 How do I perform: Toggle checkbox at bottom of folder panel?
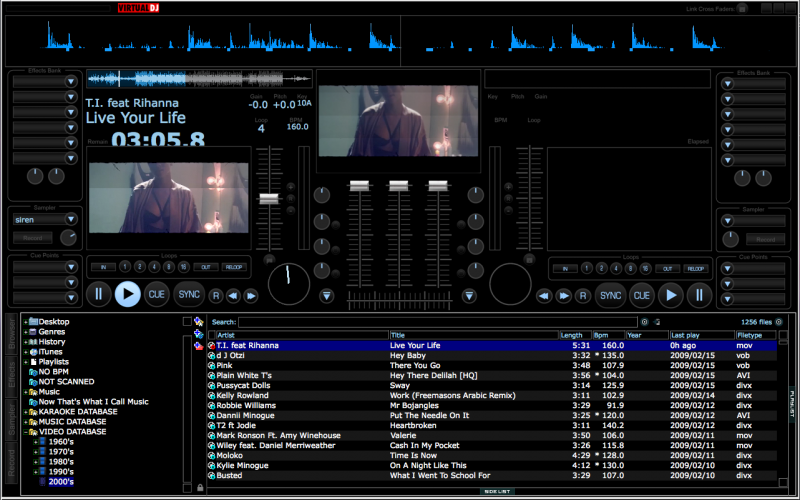click(187, 488)
